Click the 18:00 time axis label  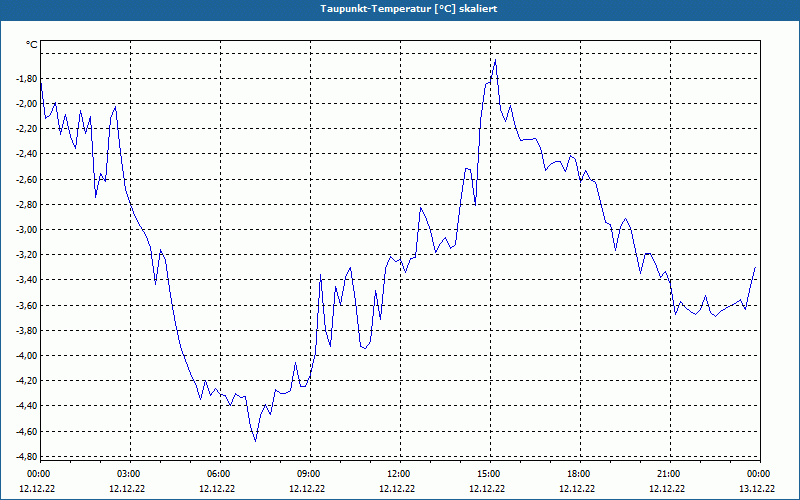tap(580, 474)
